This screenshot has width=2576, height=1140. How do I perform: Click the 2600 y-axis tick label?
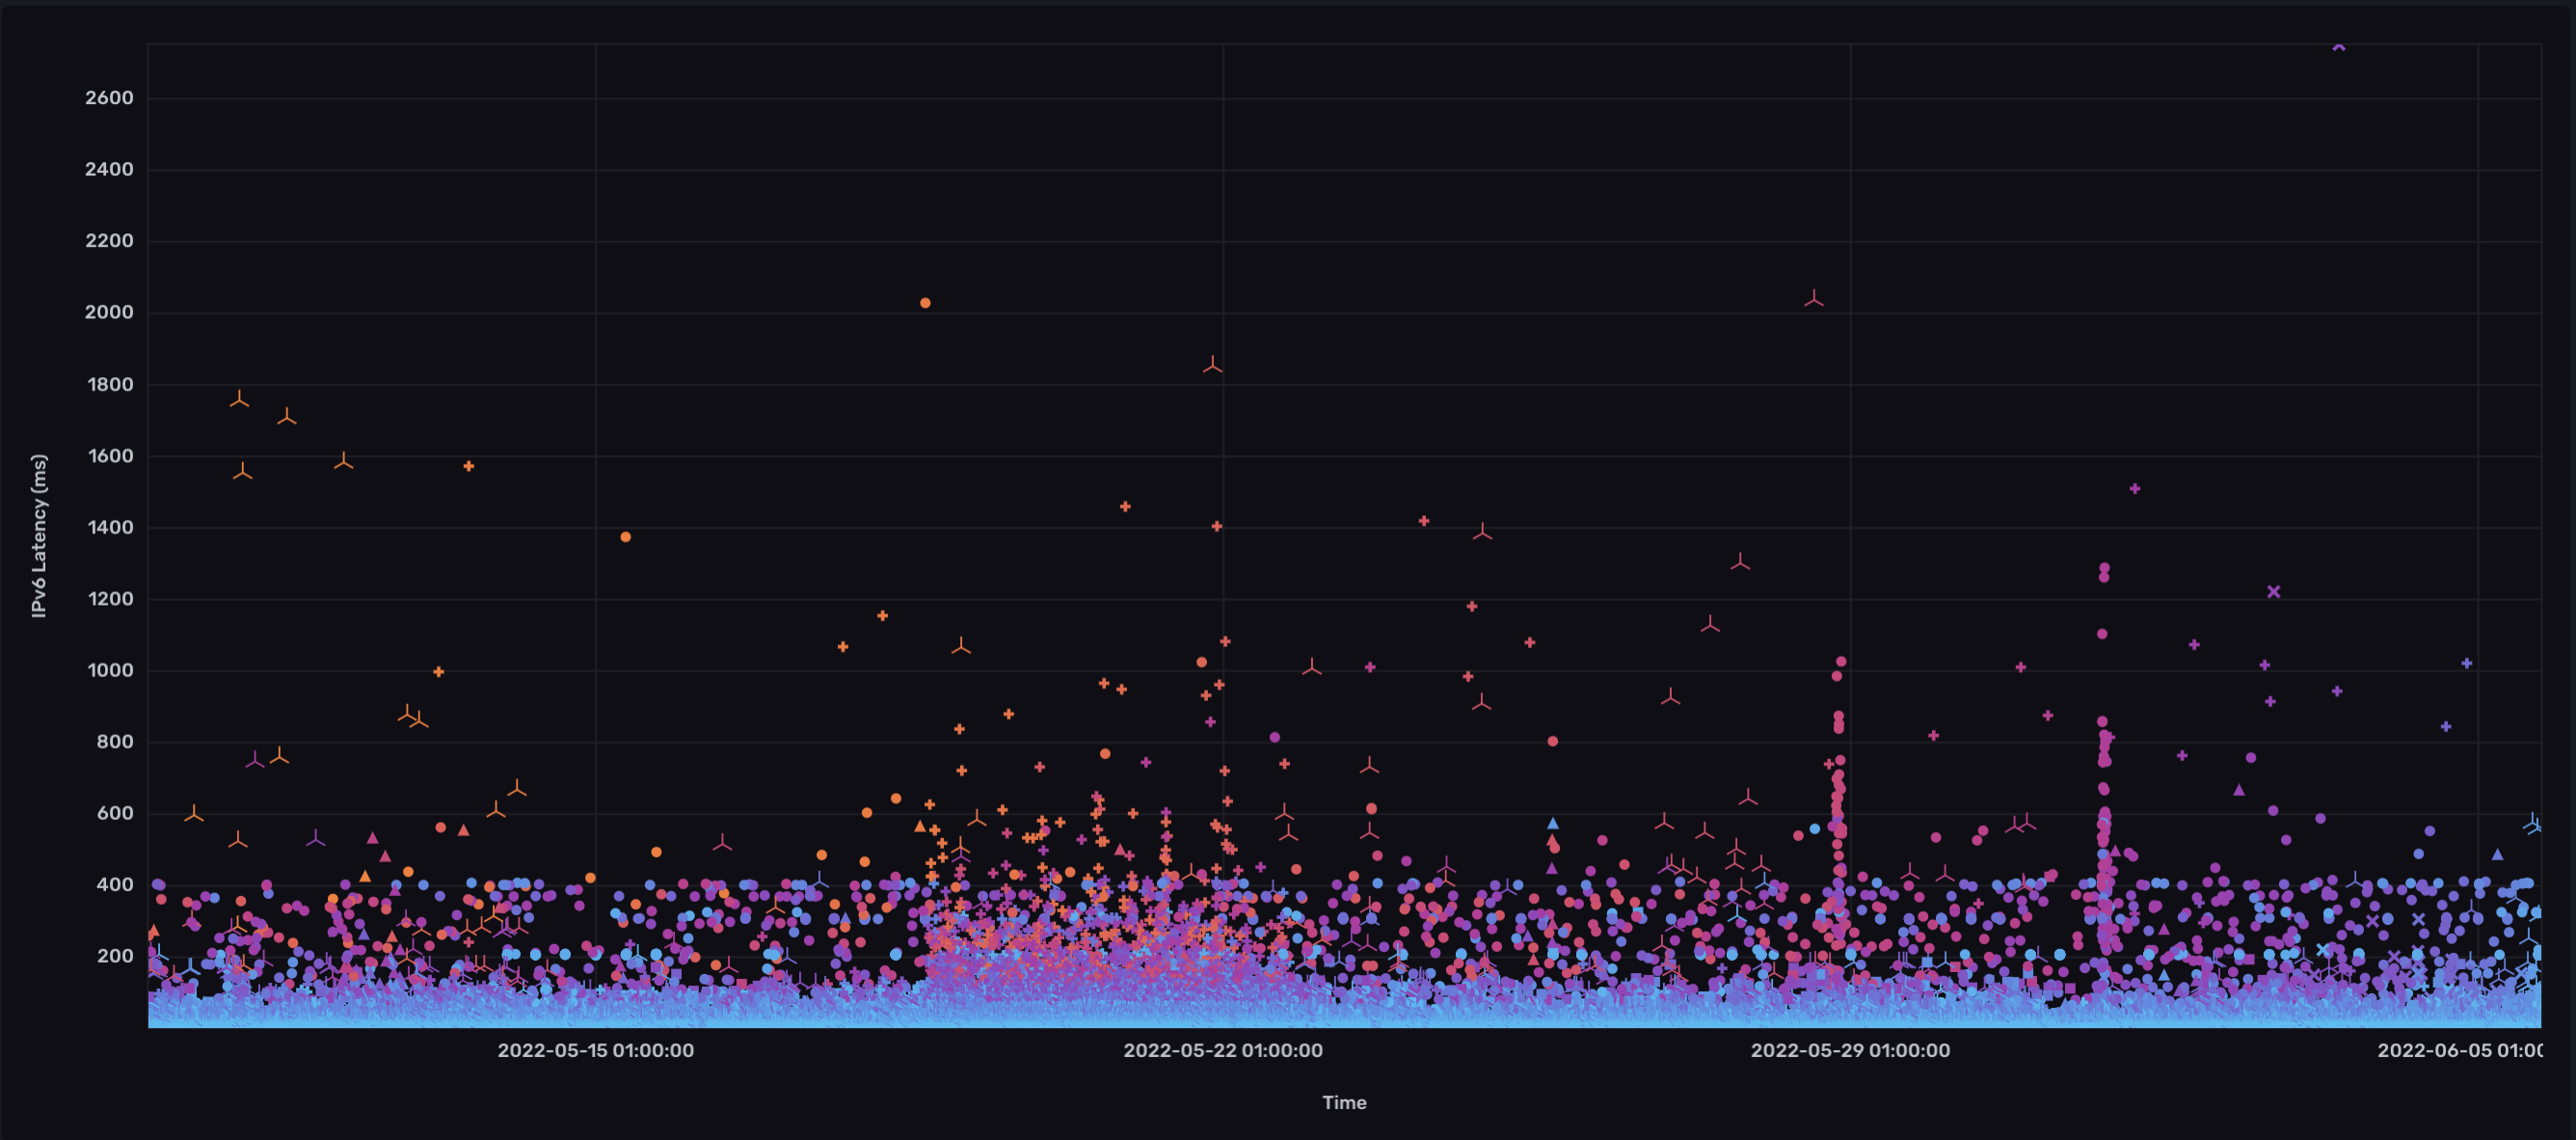tap(109, 98)
